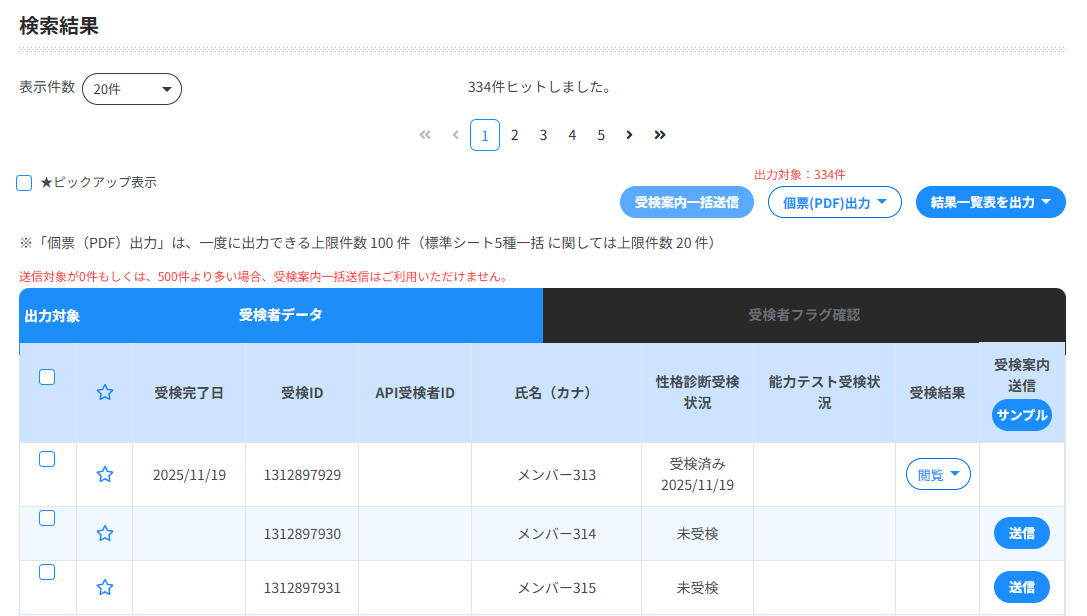The image size is (1087, 616).
Task: Open the 表示件数 20件 dropdown
Action: pyautogui.click(x=131, y=89)
